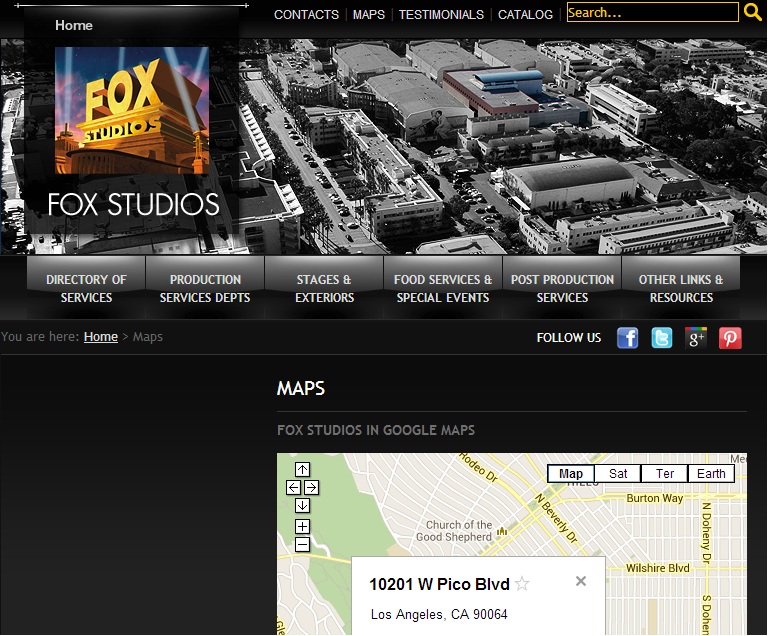Open the Twitter follow icon
The height and width of the screenshot is (636, 768).
662,338
